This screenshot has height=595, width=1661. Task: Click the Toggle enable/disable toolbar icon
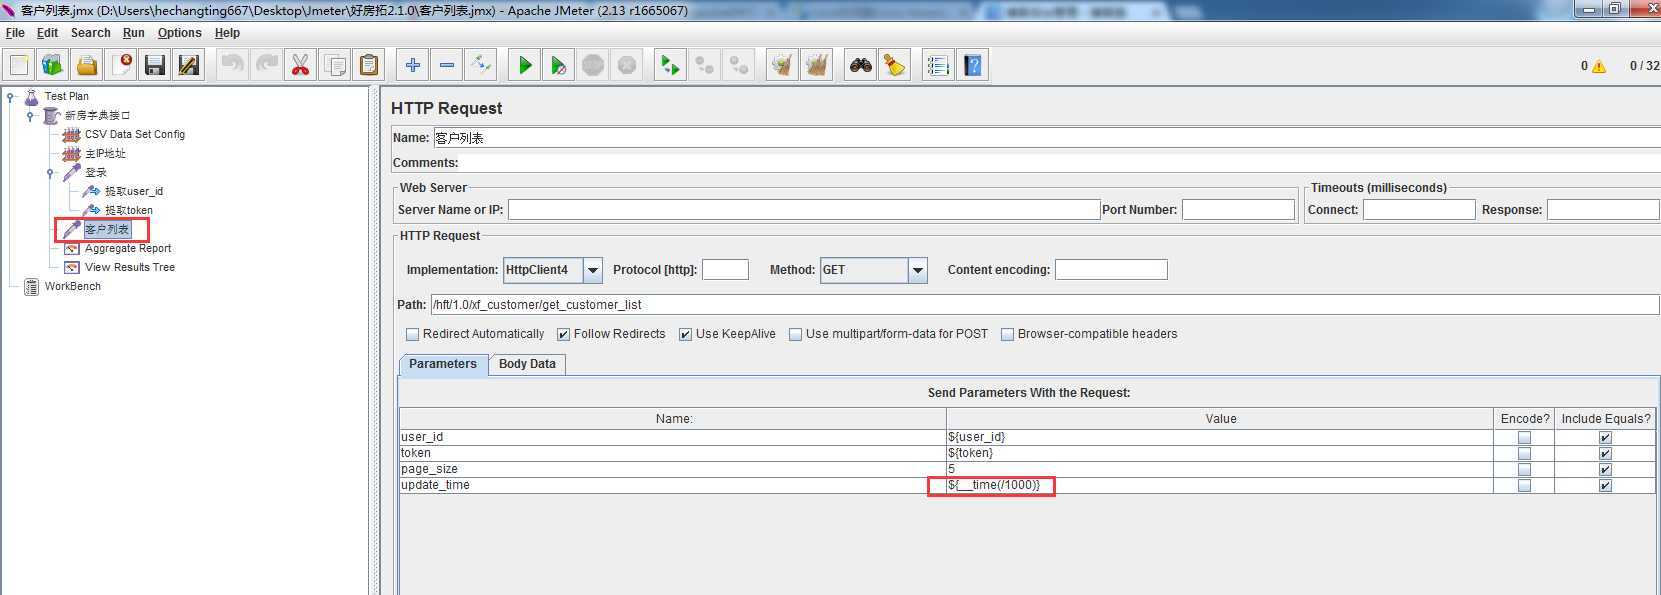(x=481, y=65)
